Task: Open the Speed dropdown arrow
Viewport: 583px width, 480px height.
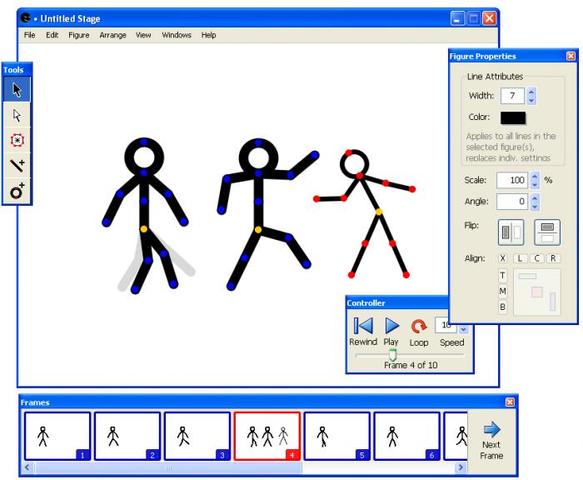Action: (x=463, y=329)
